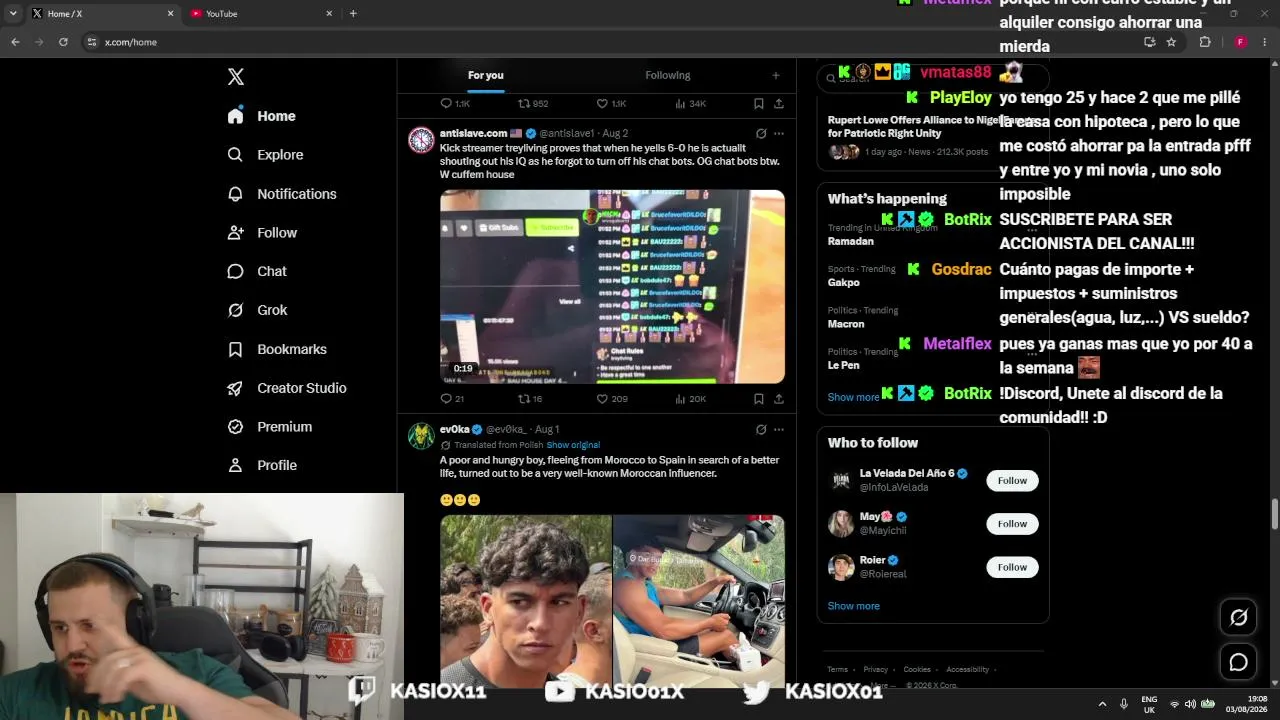
Task: Open a new browser tab
Action: [x=353, y=14]
